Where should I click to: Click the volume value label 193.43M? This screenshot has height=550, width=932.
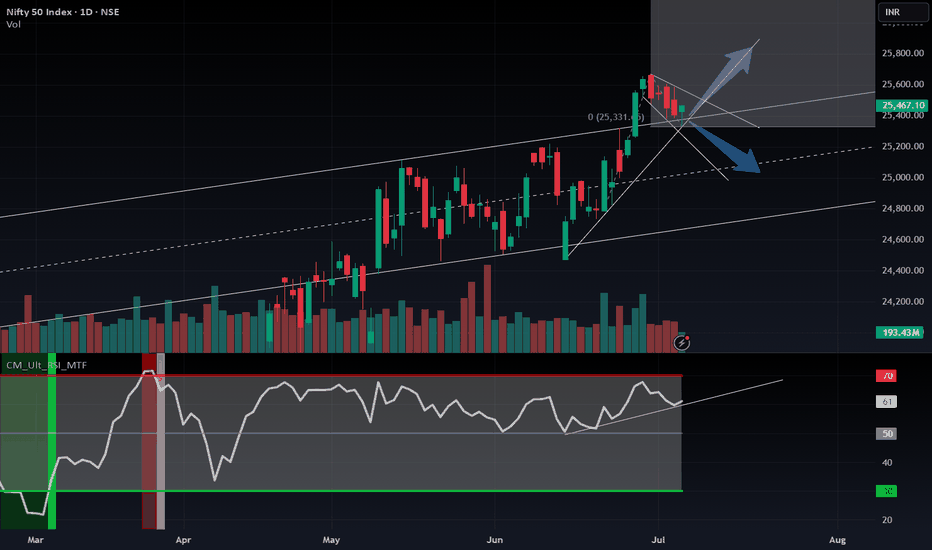pos(900,332)
